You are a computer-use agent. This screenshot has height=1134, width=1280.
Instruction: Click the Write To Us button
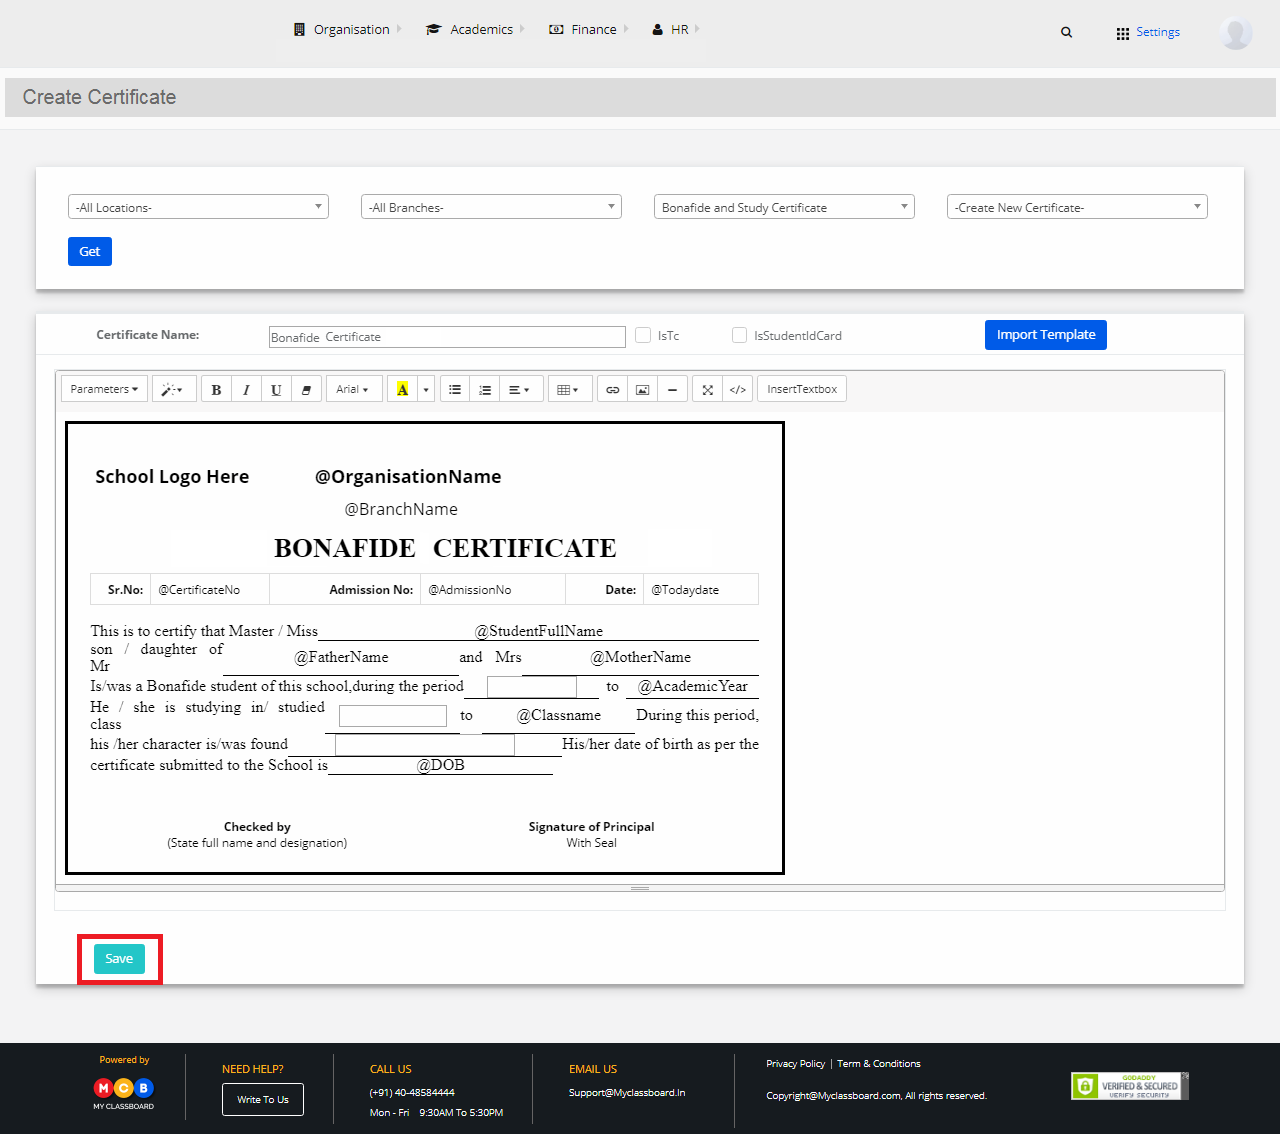pos(263,1099)
